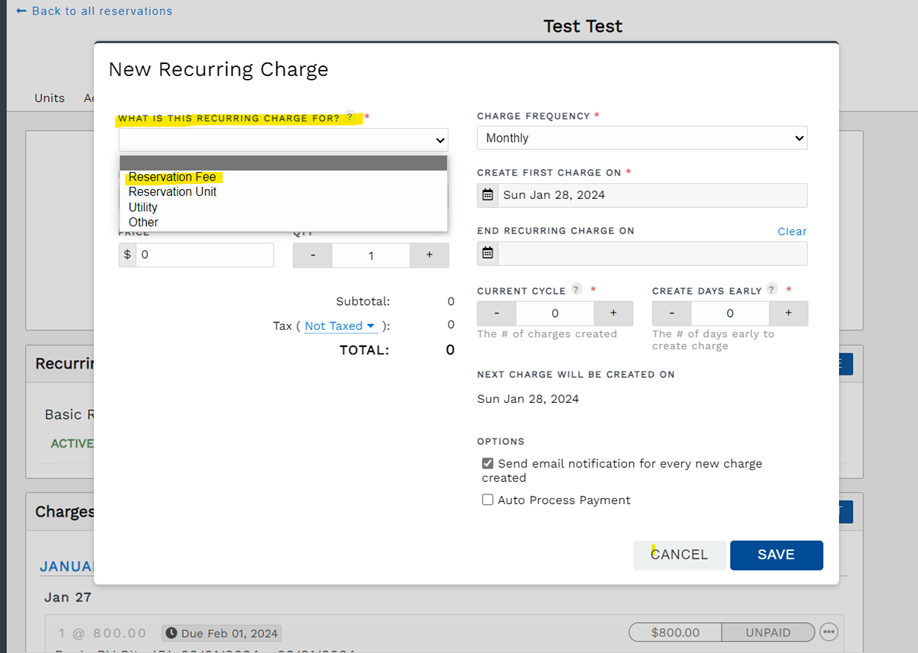Choose 'Utility' from the open dropdown list
Viewport: 918px width, 653px height.
142,207
